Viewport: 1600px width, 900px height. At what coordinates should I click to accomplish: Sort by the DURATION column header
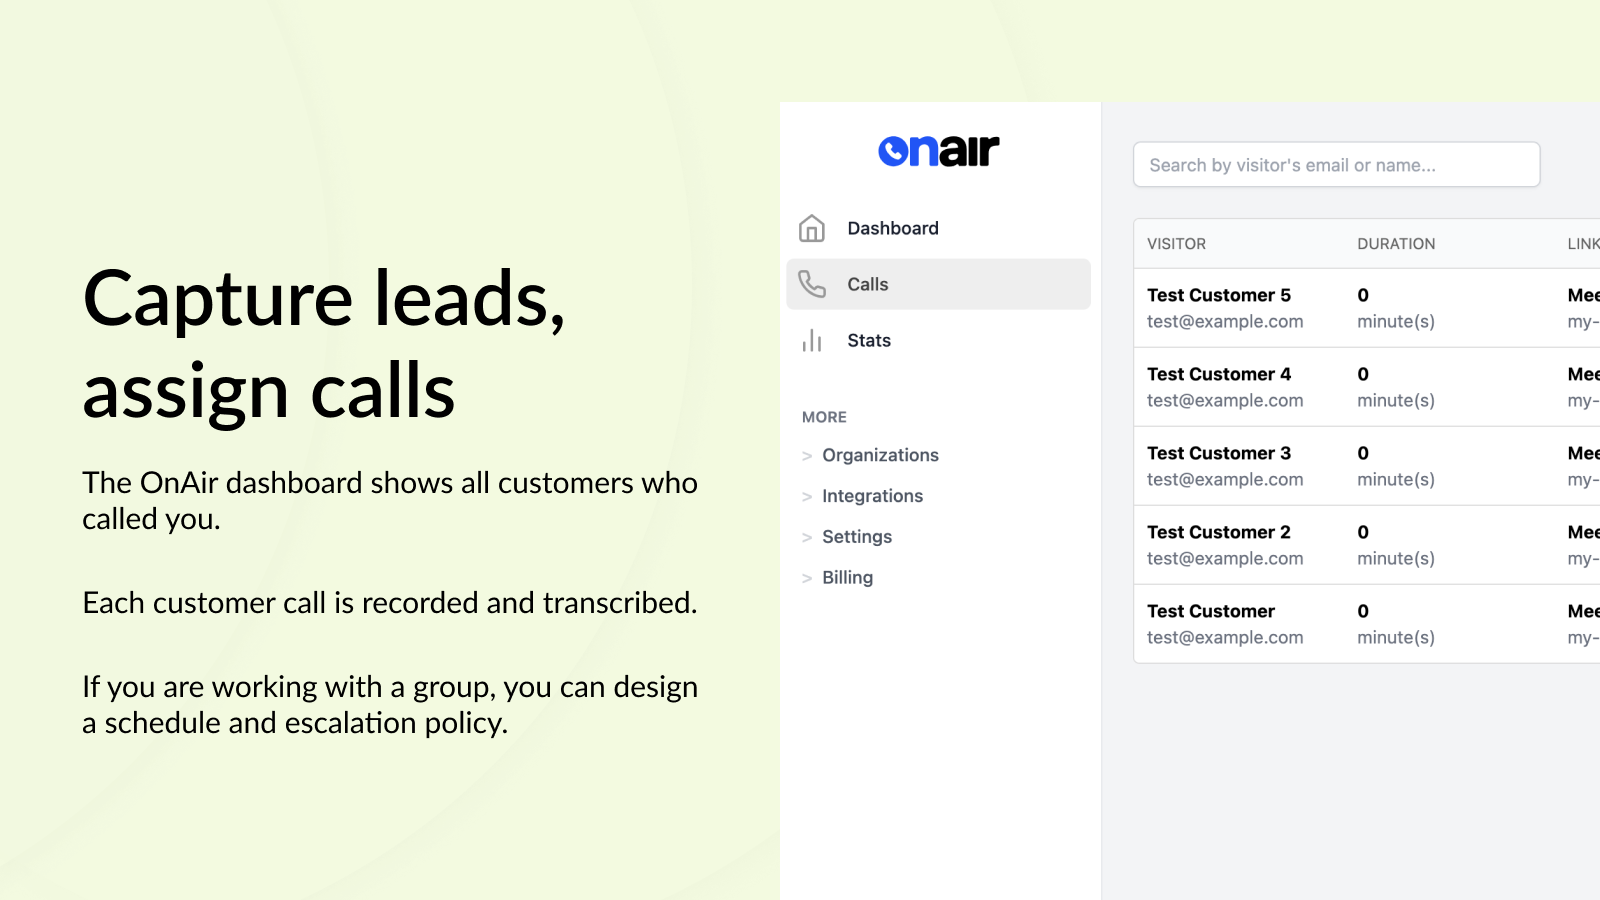point(1396,243)
